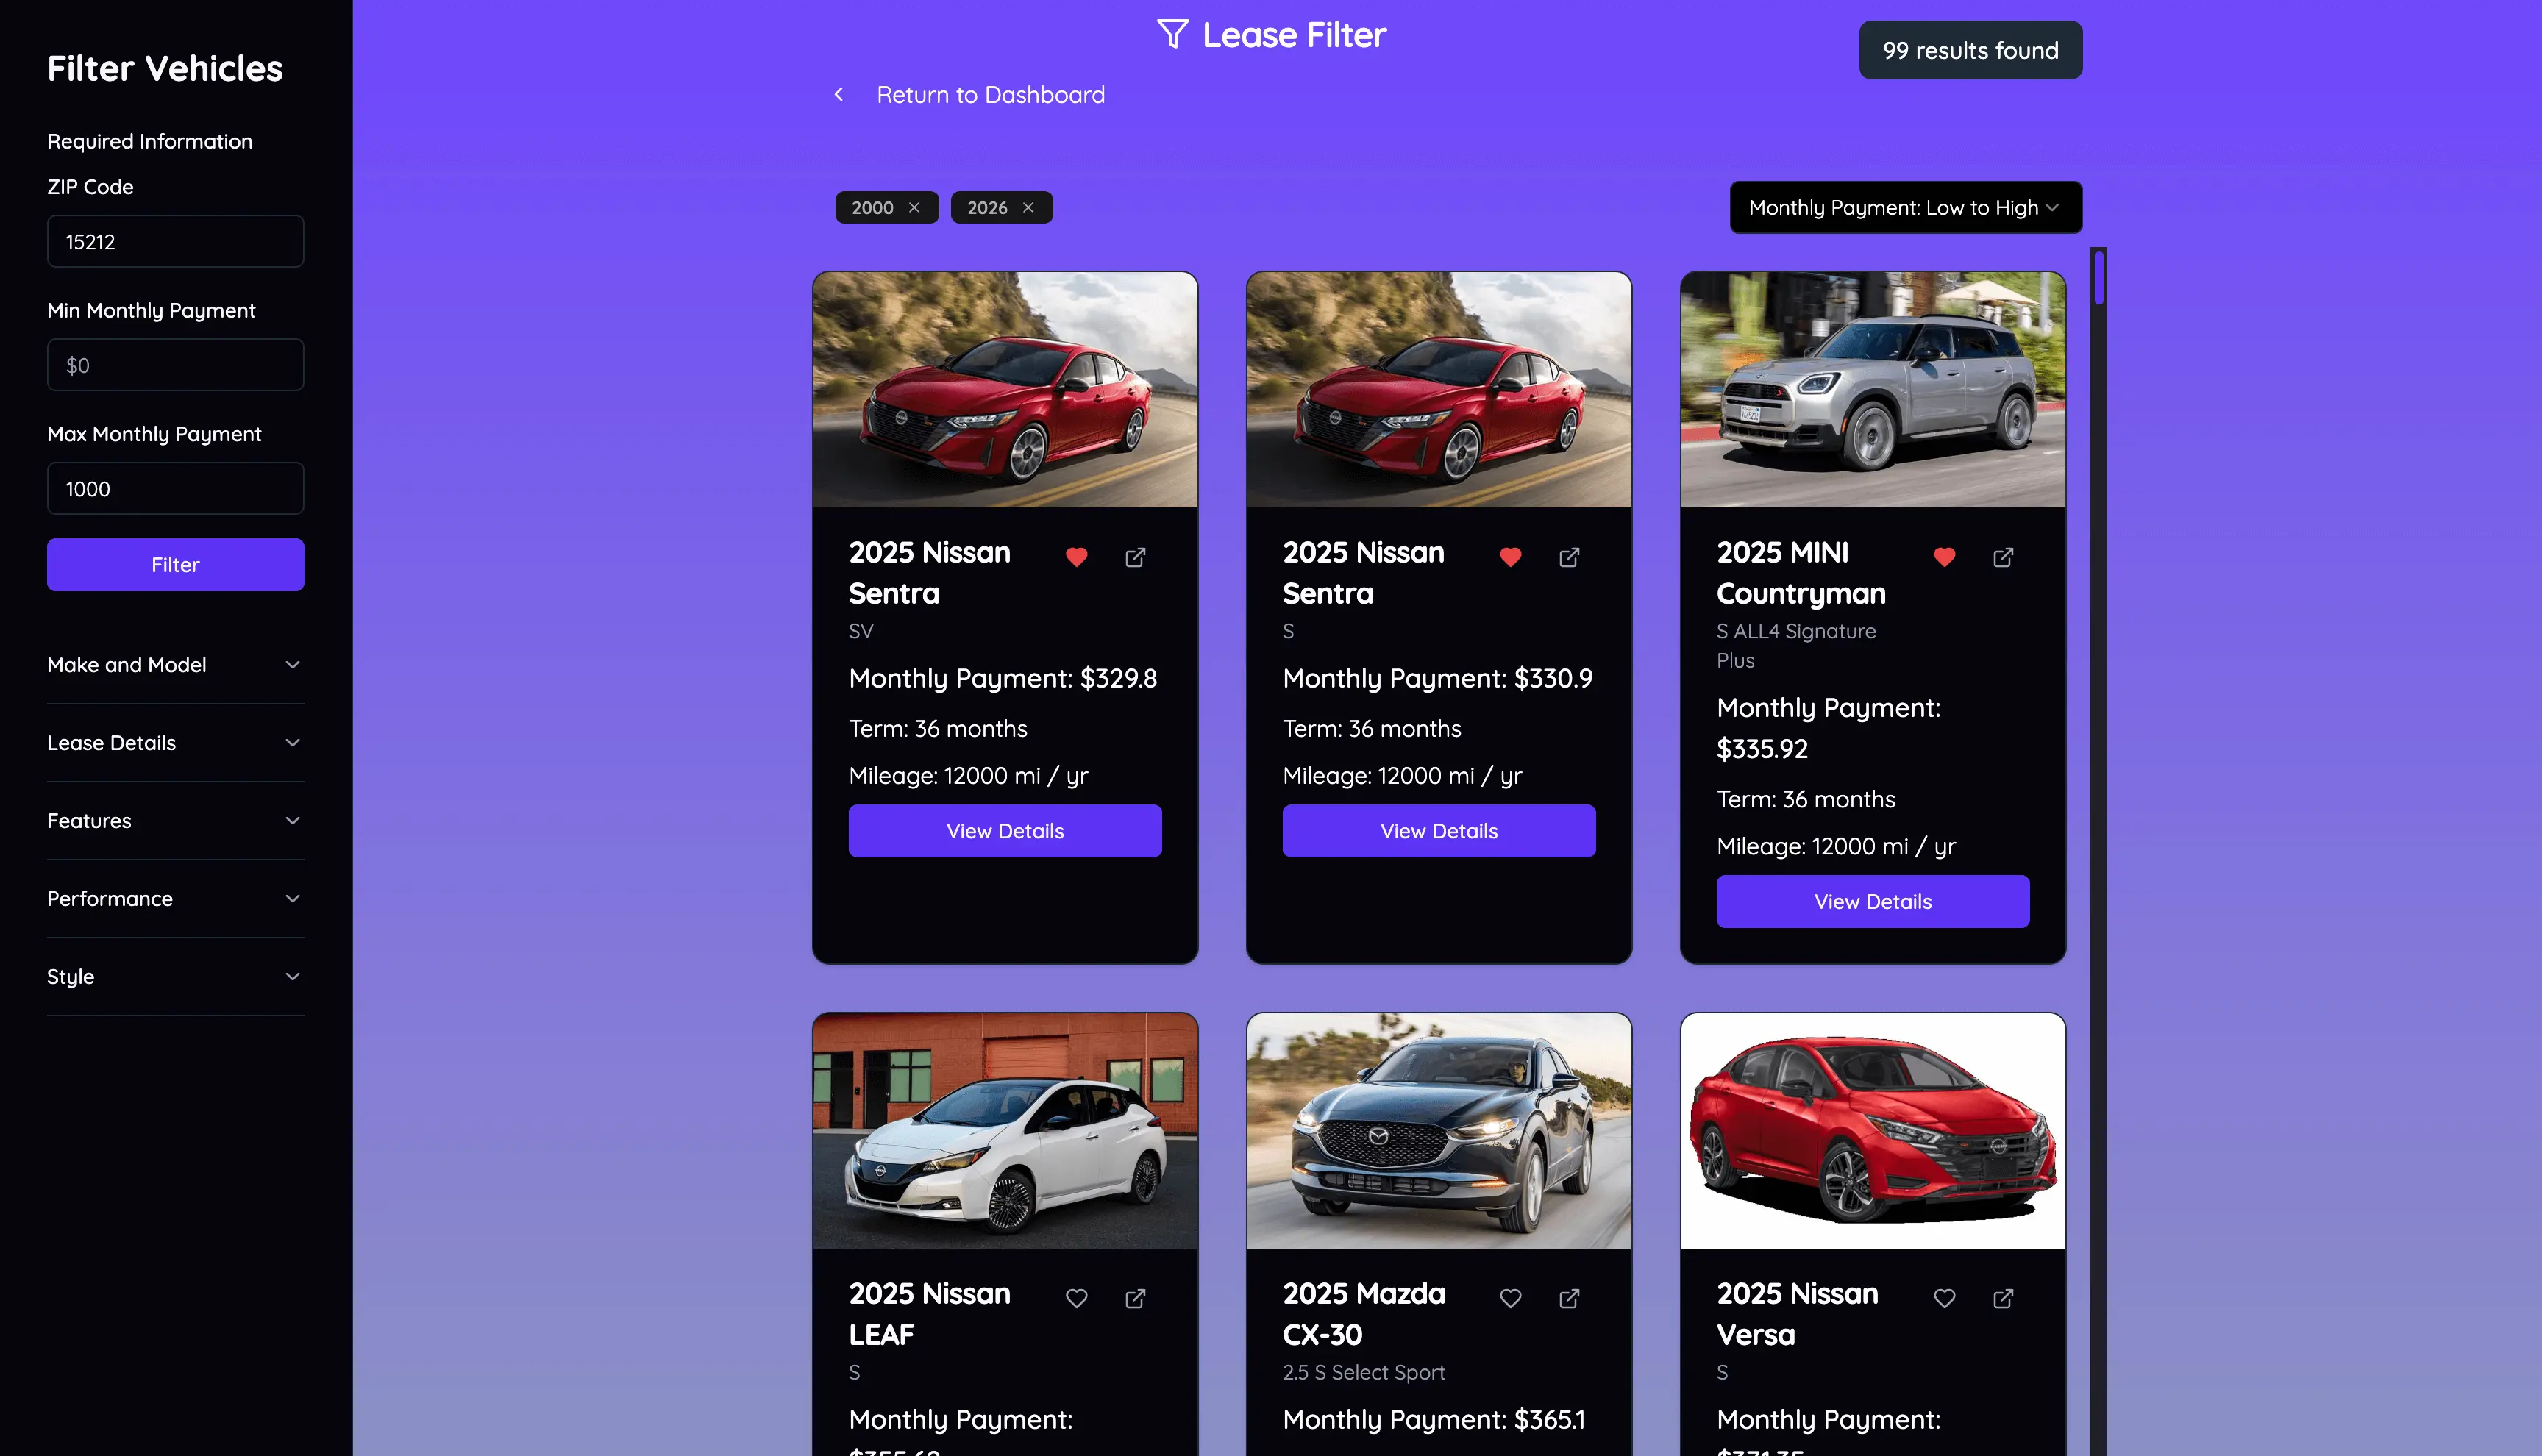Viewport: 2542px width, 1456px height.
Task: Expand the Performance filter section
Action: pyautogui.click(x=175, y=899)
